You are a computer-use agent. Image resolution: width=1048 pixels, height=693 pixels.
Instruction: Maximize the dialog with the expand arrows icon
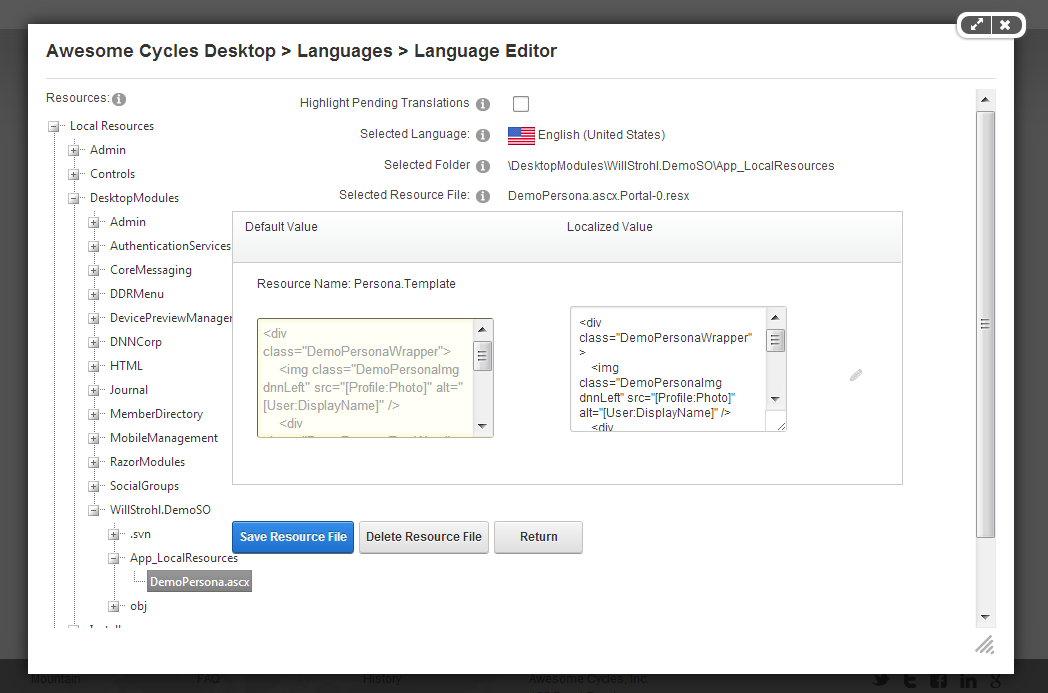pos(976,24)
